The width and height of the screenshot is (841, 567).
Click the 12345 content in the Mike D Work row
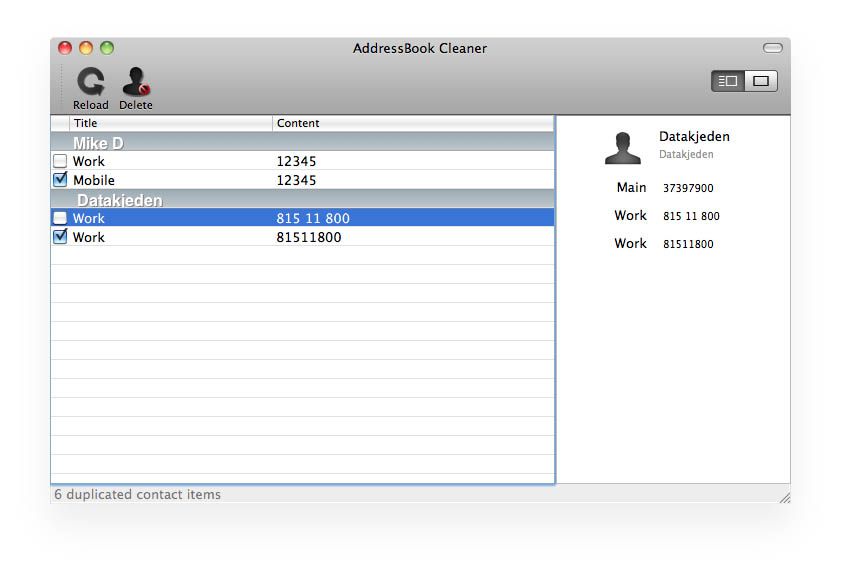(x=296, y=161)
